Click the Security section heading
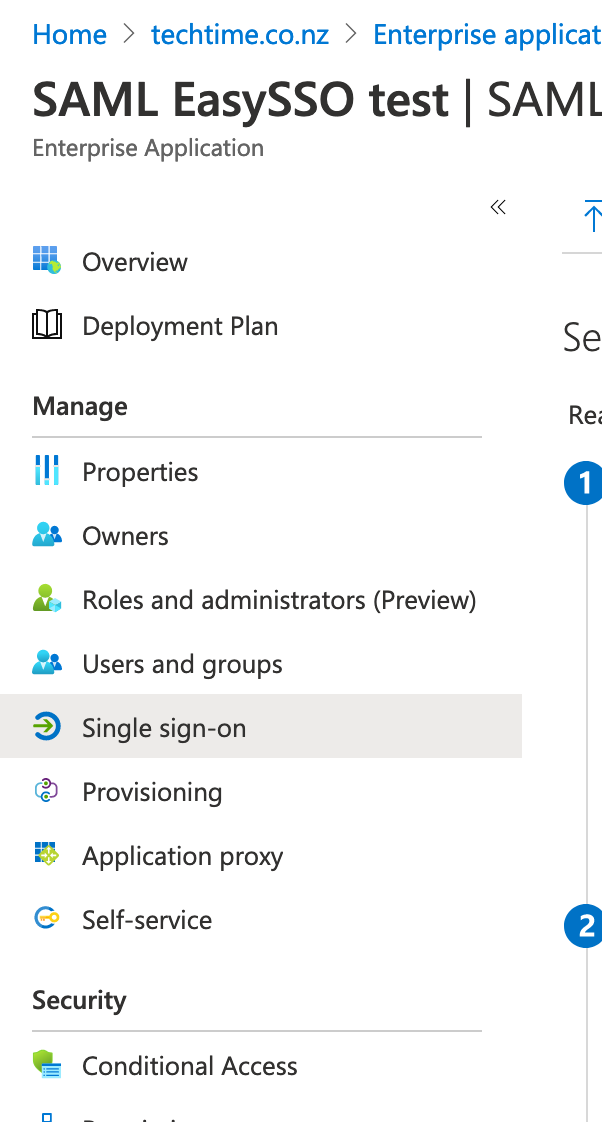Image resolution: width=602 pixels, height=1122 pixels. (79, 1000)
